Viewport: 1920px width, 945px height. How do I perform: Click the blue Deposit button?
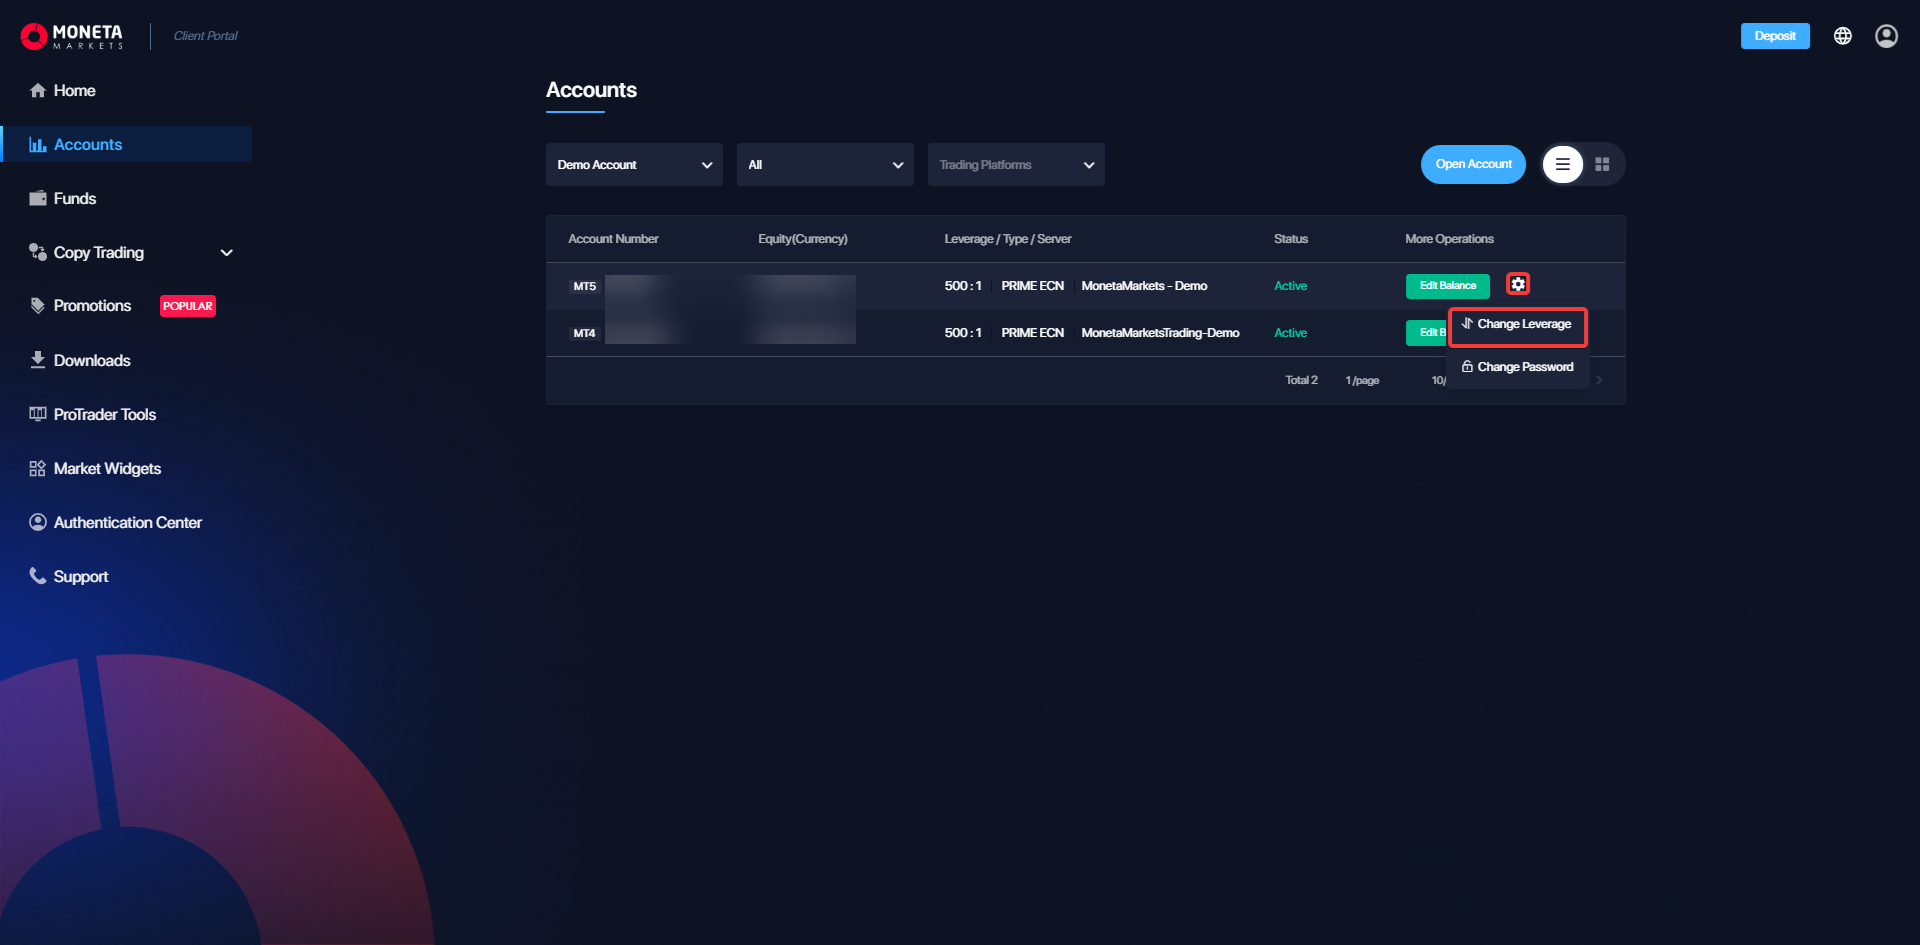click(x=1775, y=36)
